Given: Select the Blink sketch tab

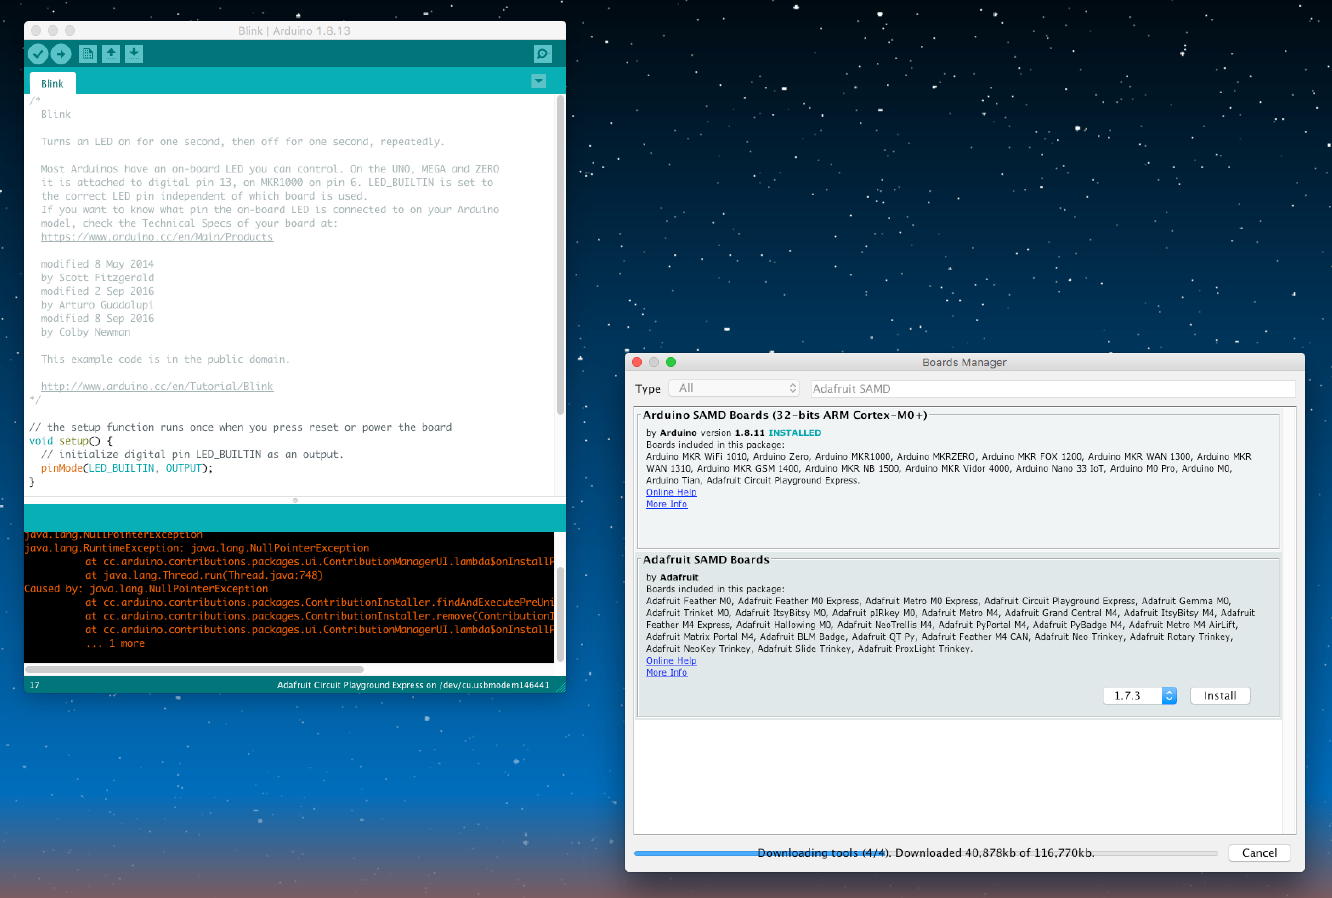Looking at the screenshot, I should pyautogui.click(x=52, y=84).
